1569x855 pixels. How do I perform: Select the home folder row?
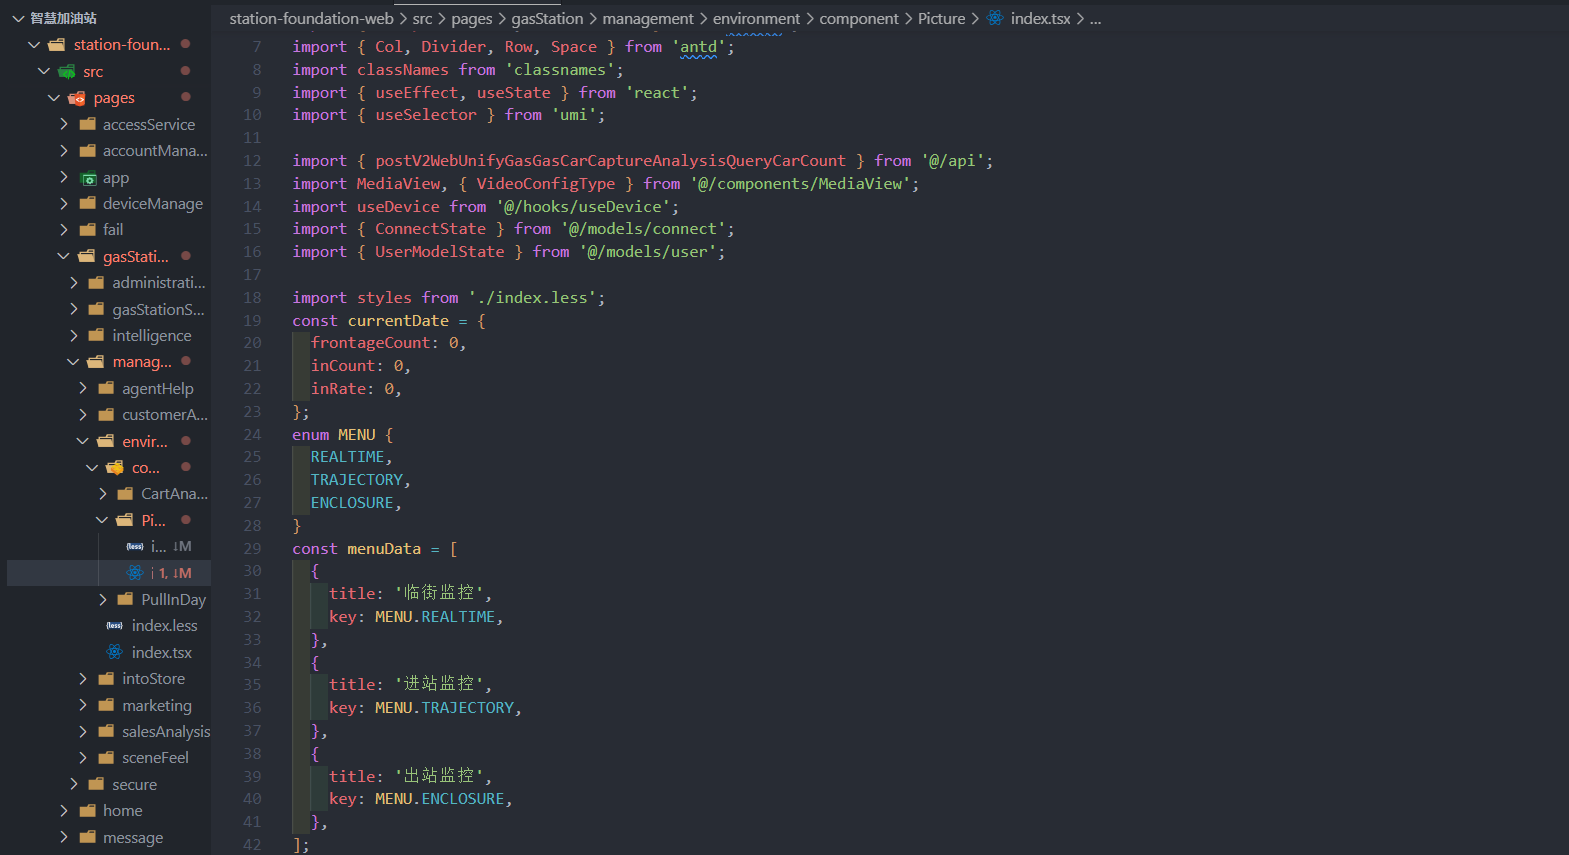click(109, 811)
